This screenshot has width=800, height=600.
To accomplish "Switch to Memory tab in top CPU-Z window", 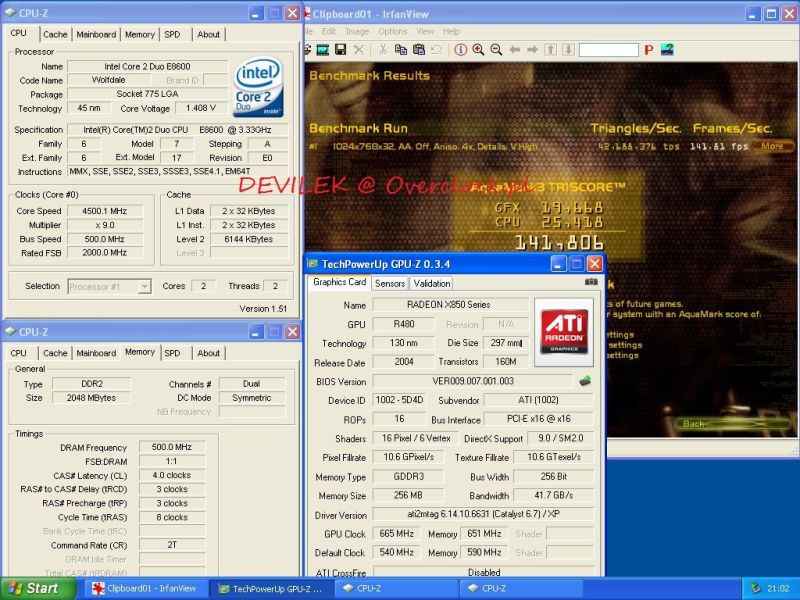I will [139, 34].
